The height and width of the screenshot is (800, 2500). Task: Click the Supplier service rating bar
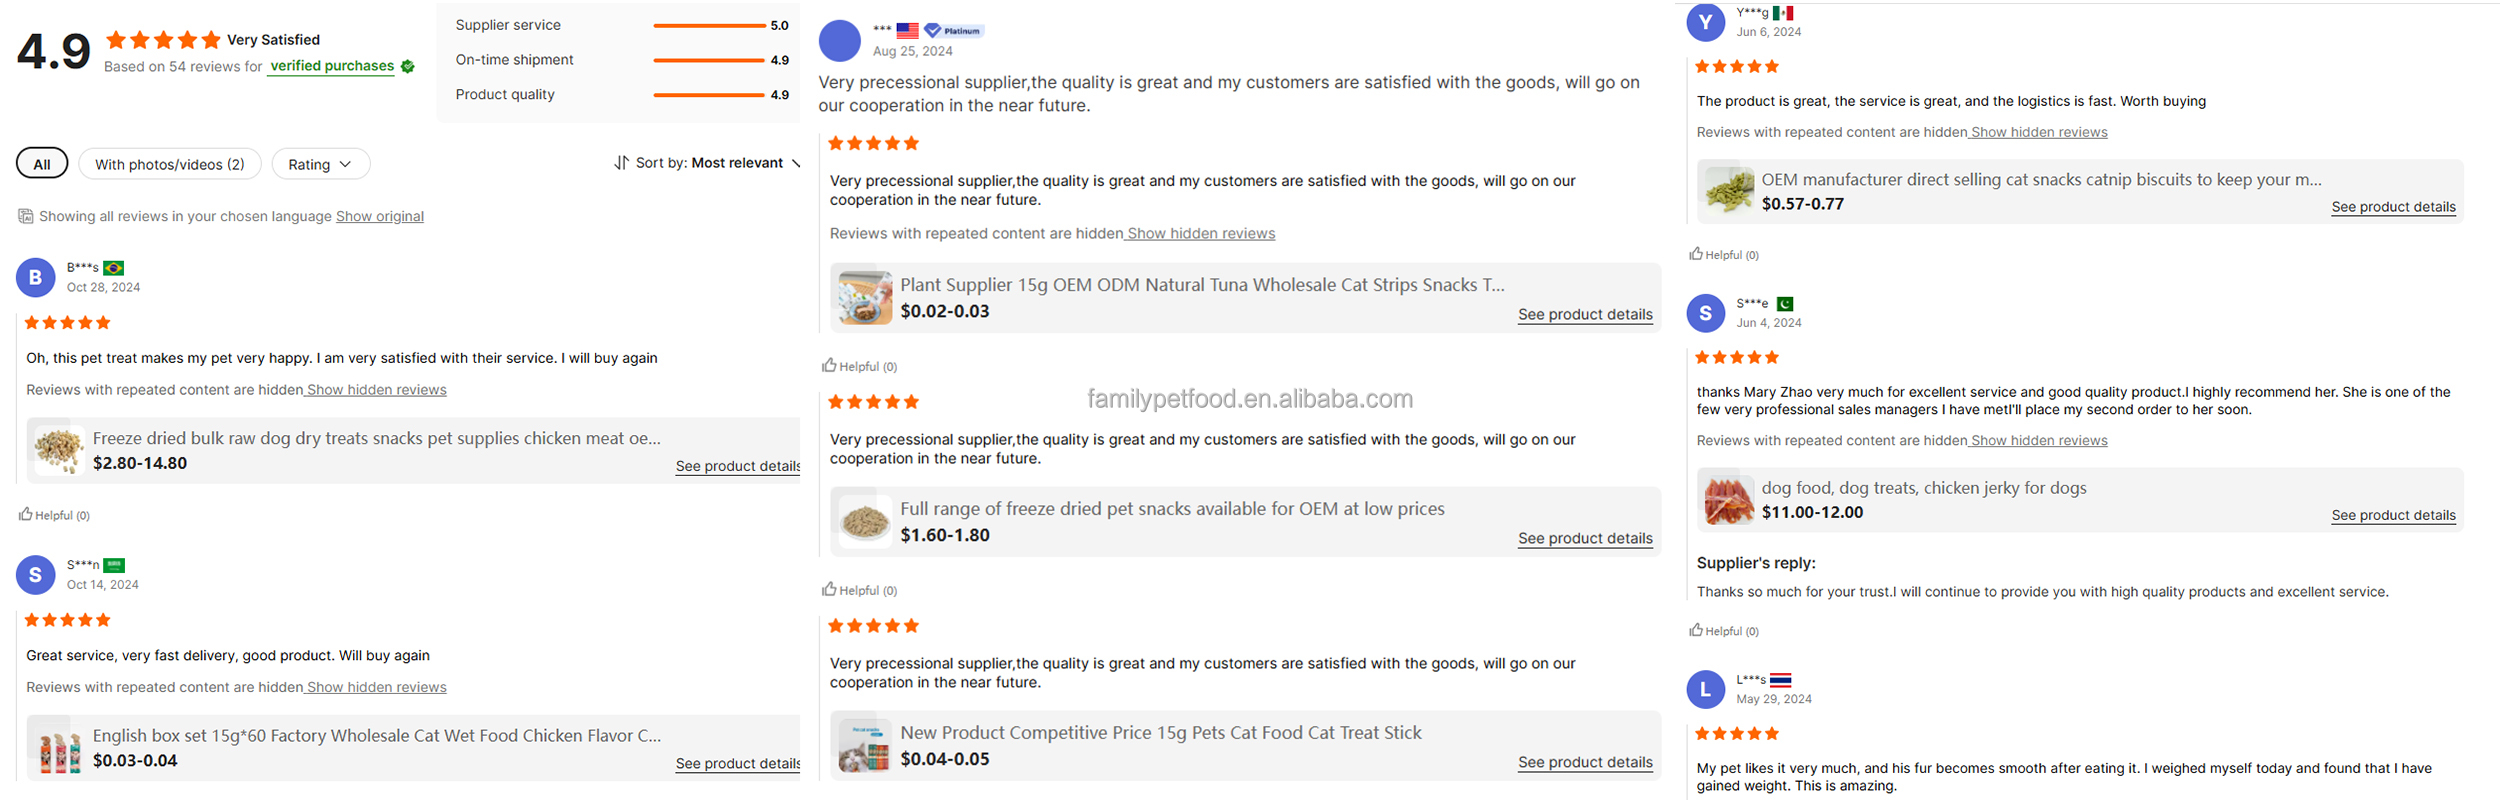[x=708, y=26]
